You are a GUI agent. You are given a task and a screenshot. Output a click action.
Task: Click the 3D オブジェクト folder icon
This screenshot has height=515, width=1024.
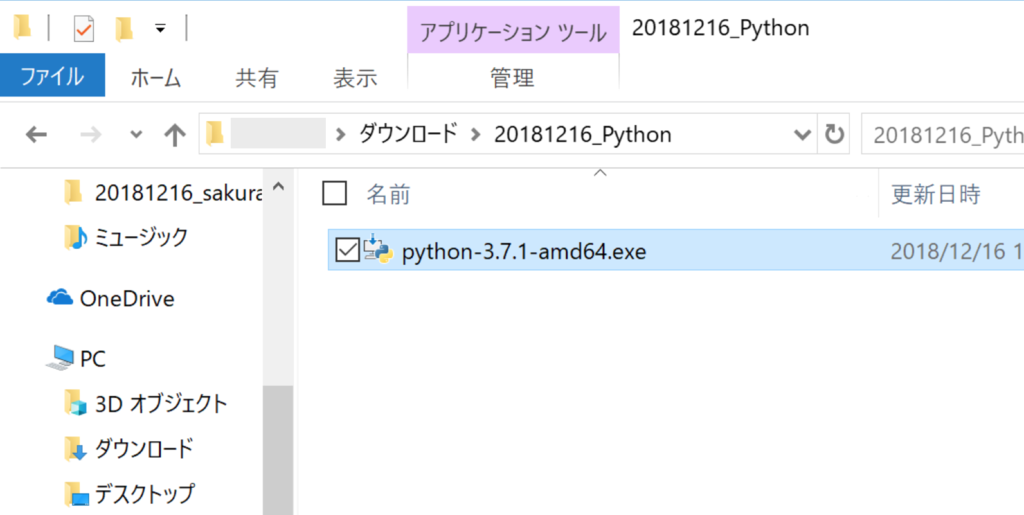[76, 403]
